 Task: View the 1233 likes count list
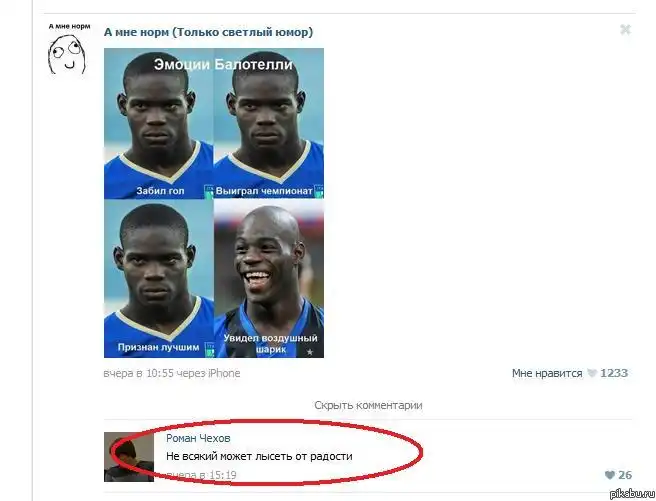pyautogui.click(x=614, y=373)
